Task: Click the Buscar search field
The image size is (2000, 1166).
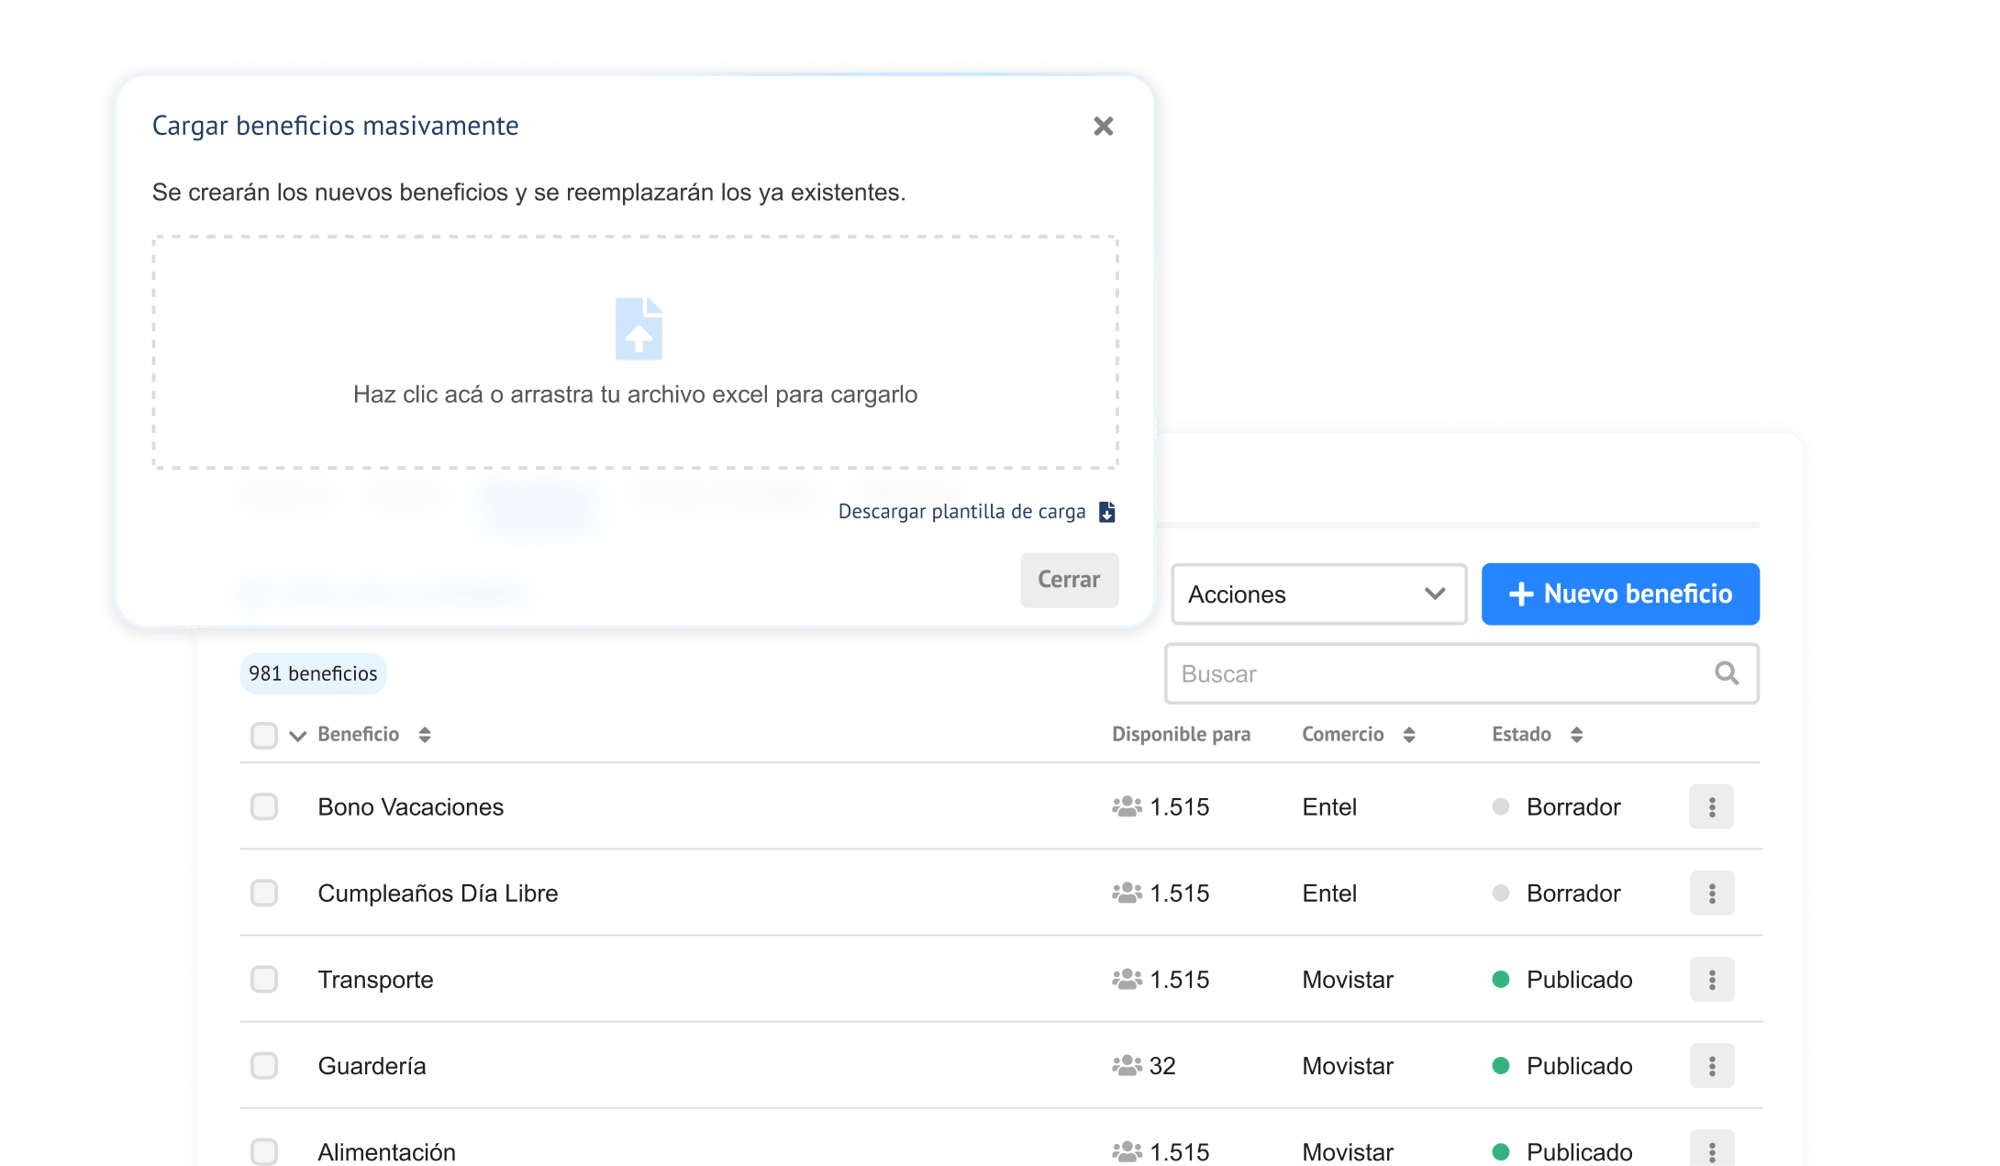Action: pyautogui.click(x=1440, y=674)
